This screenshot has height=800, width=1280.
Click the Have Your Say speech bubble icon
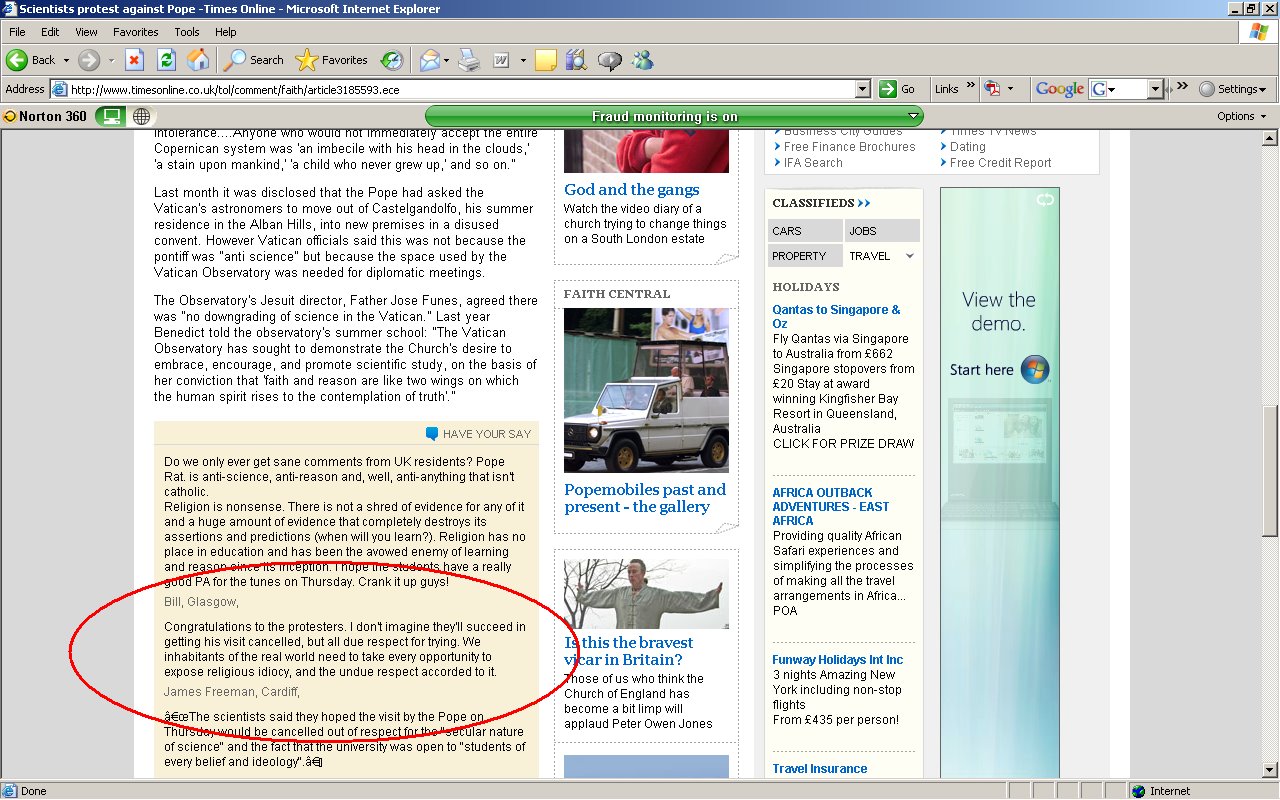tap(432, 434)
